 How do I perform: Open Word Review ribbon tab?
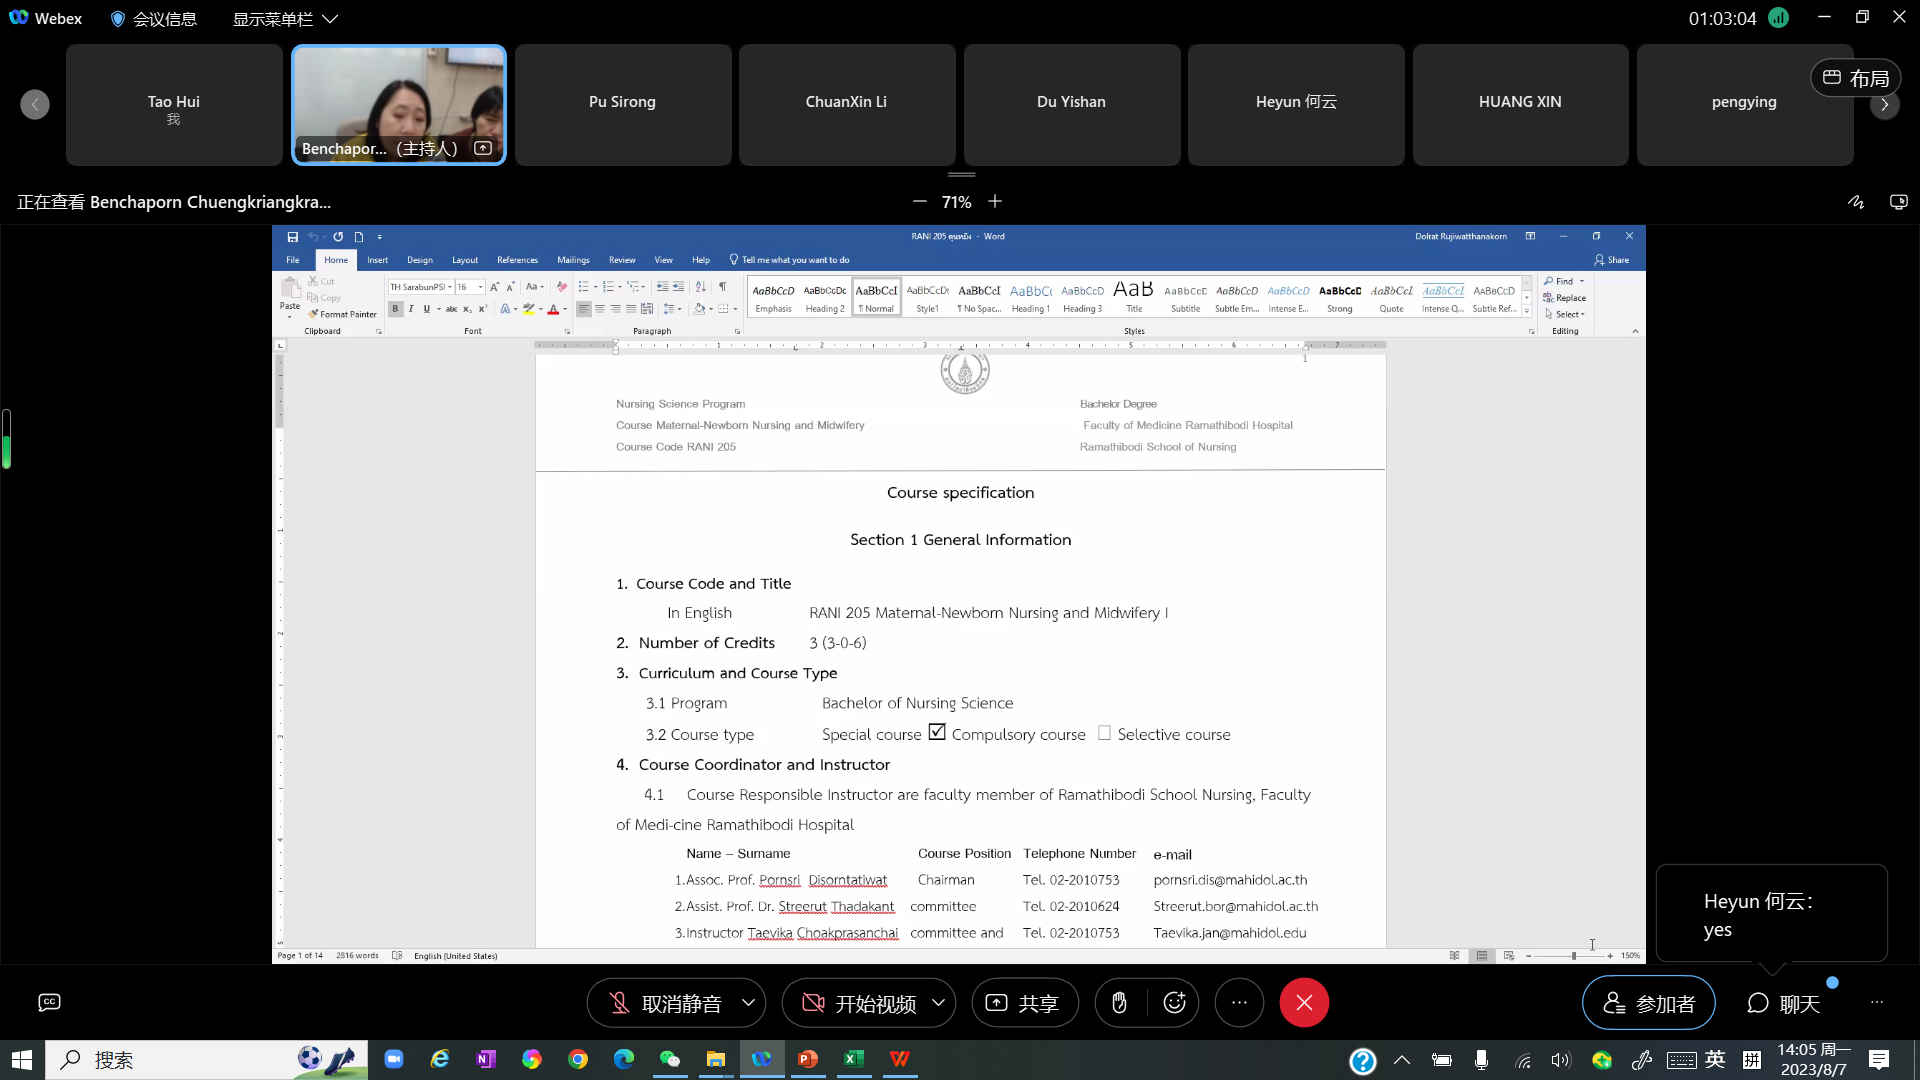622,260
